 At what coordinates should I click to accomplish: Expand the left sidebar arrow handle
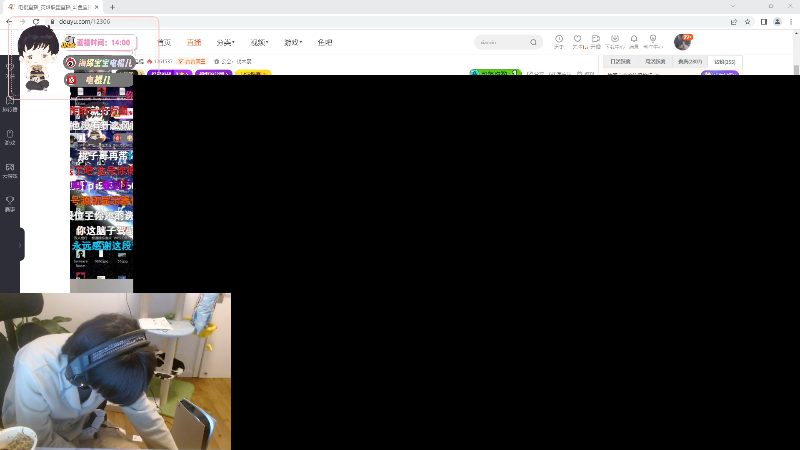click(x=20, y=245)
